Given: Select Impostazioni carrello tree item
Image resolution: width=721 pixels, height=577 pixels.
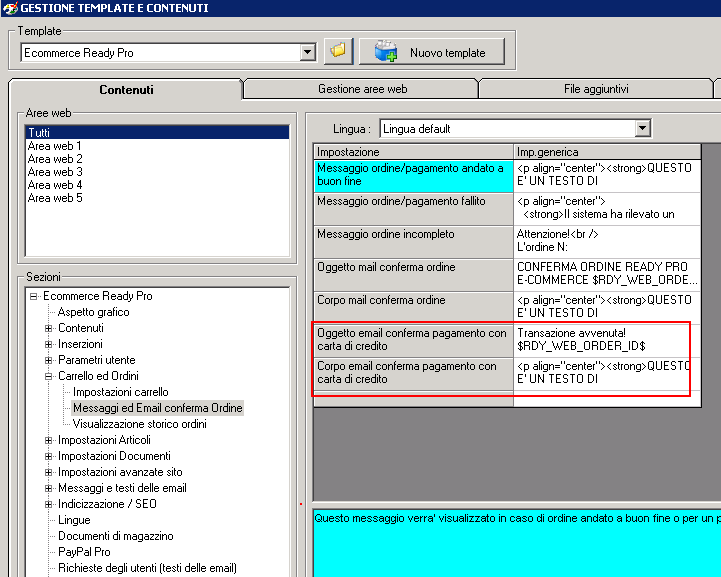Looking at the screenshot, I should pos(120,392).
